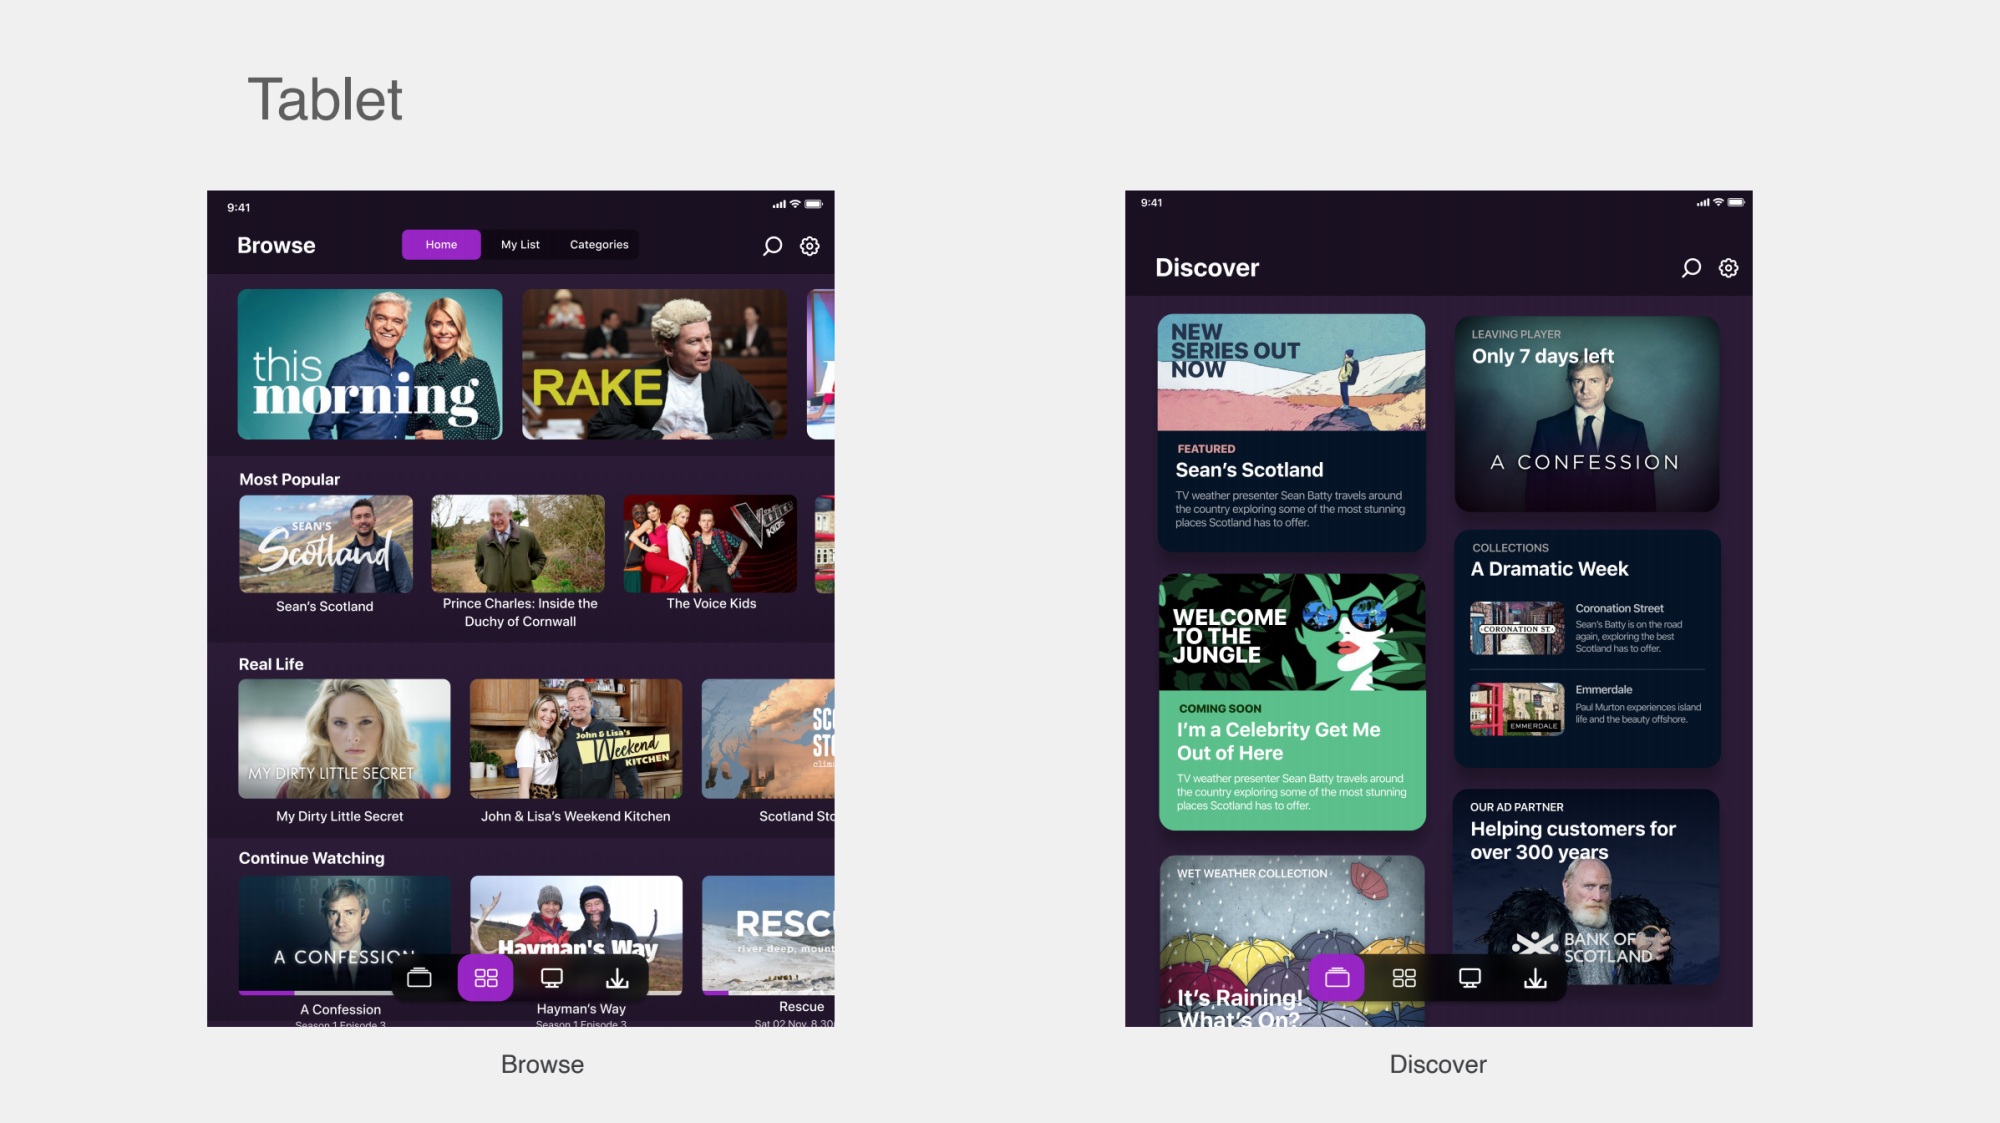2000x1123 pixels.
Task: Open settings gear on Browse screen
Action: click(x=810, y=246)
